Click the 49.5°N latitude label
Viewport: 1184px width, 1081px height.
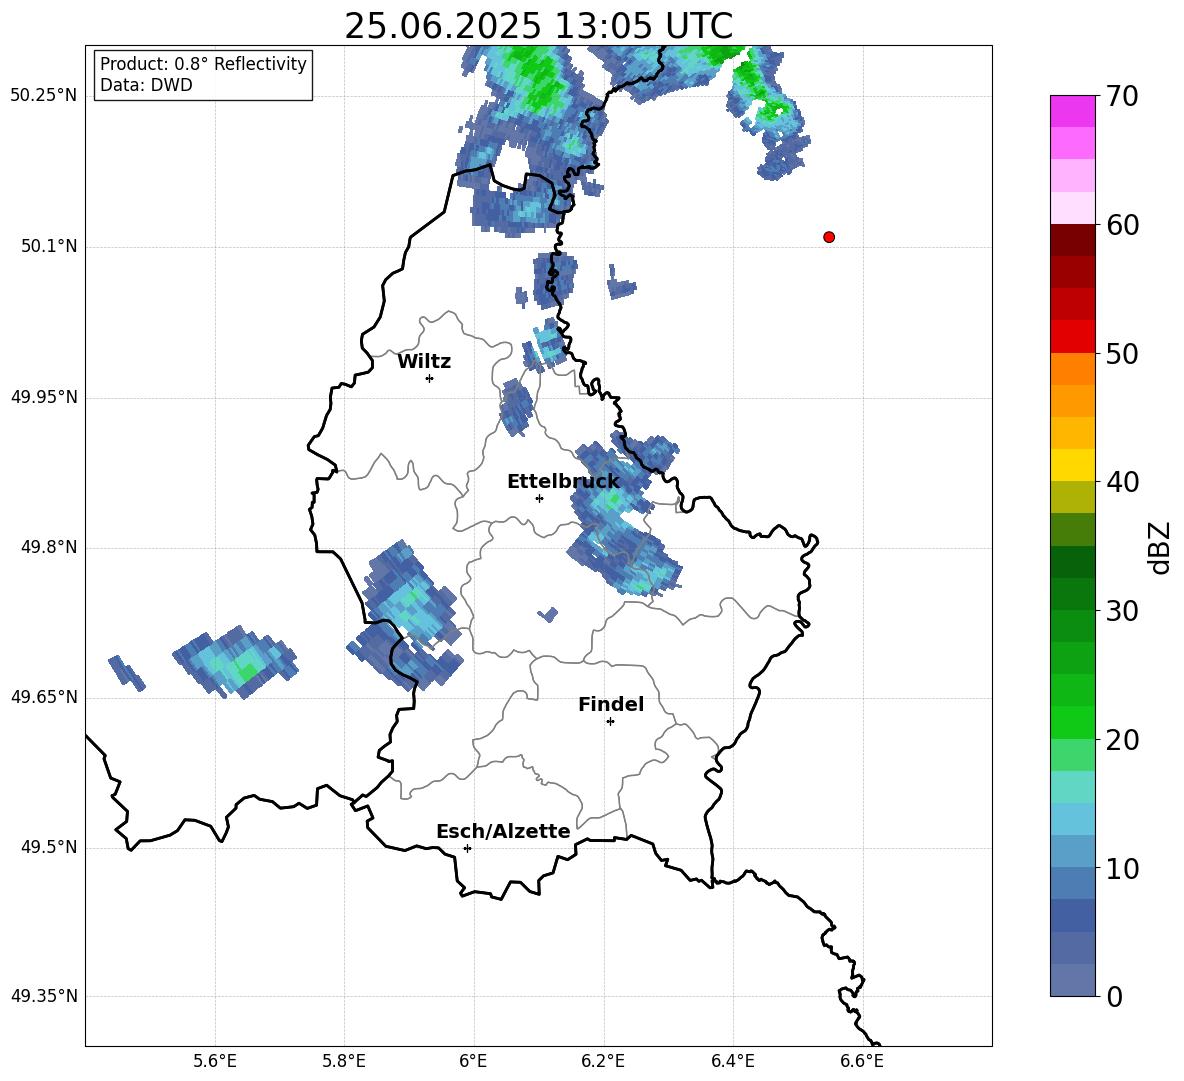pyautogui.click(x=49, y=847)
